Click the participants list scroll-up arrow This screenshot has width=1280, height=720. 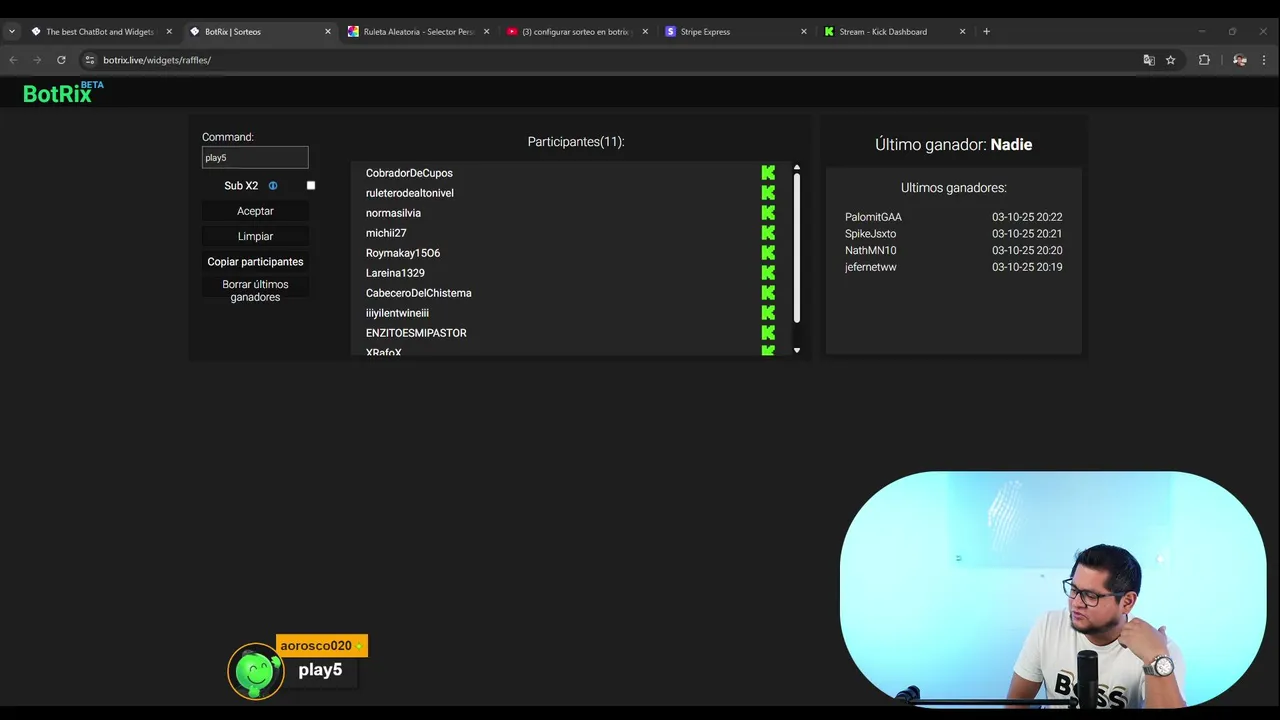tap(797, 167)
